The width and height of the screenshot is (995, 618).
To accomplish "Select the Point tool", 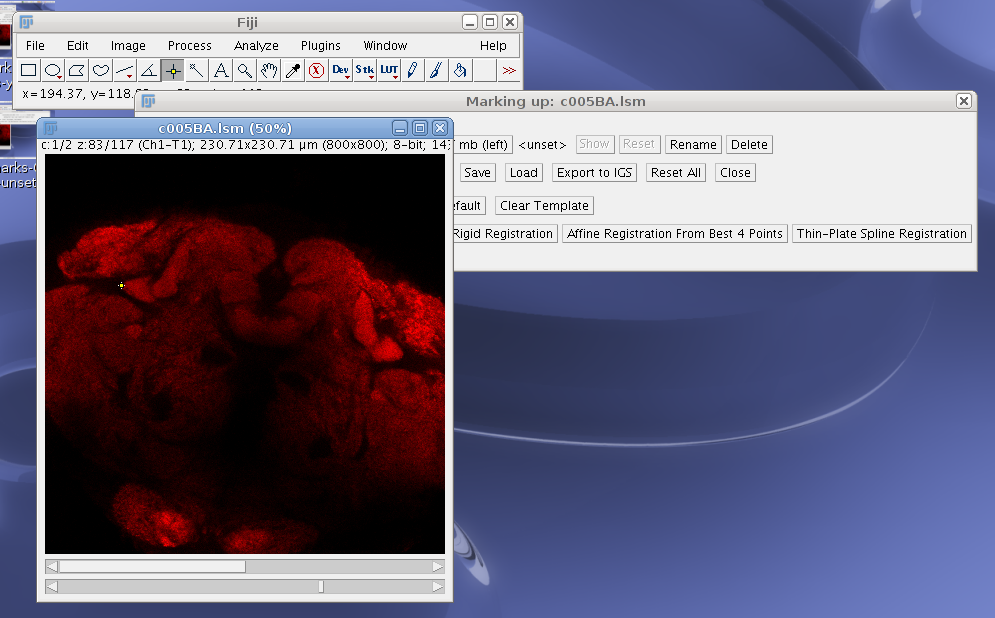I will [173, 70].
